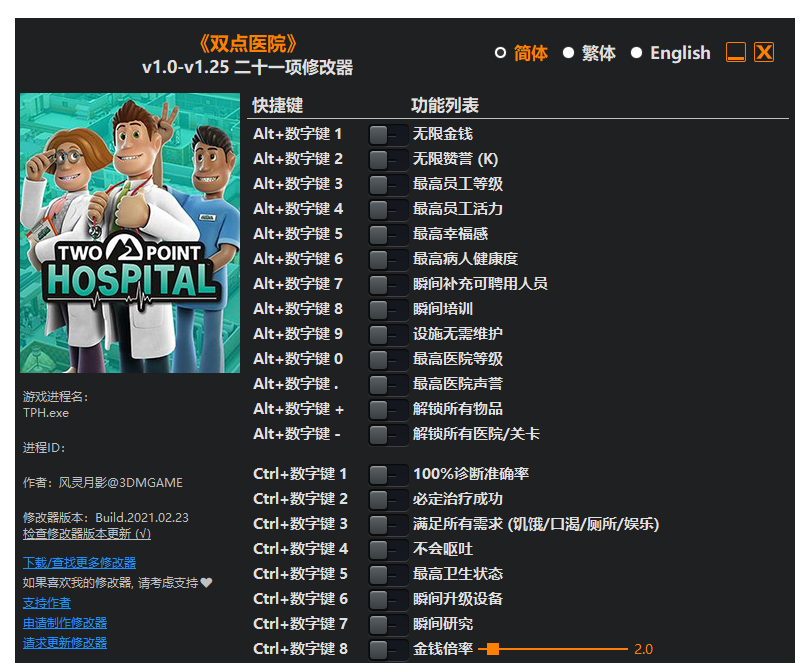
Task: Enable 最高员工活力 toggle
Action: coord(388,209)
